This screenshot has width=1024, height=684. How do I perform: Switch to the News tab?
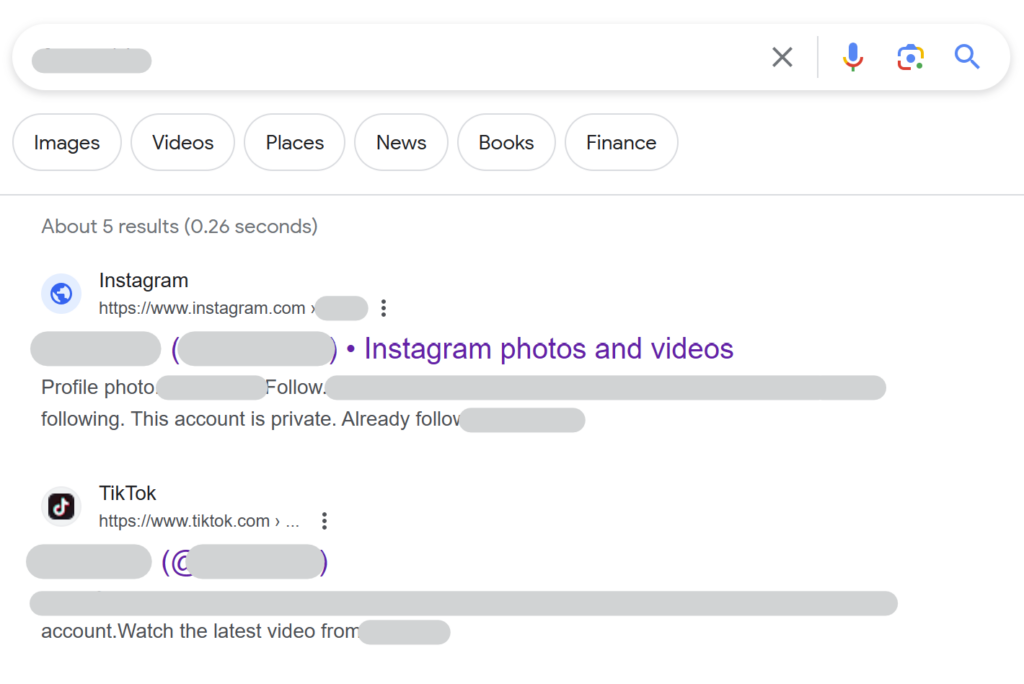coord(400,142)
